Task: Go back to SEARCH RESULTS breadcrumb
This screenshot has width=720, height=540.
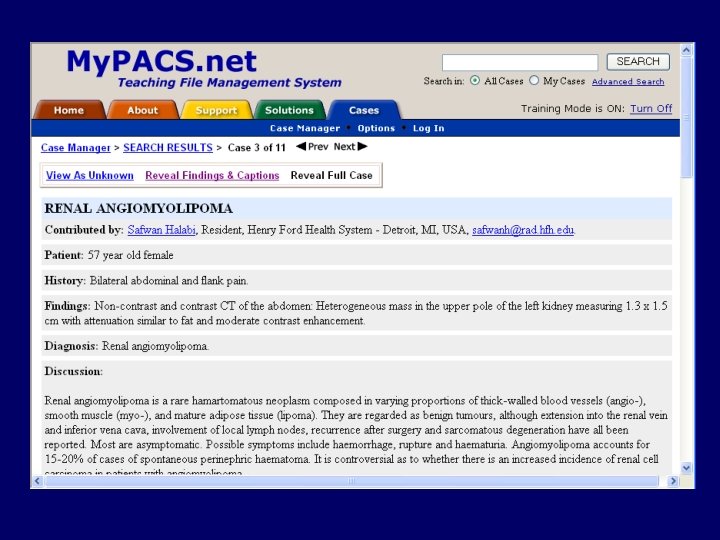Action: 168,148
